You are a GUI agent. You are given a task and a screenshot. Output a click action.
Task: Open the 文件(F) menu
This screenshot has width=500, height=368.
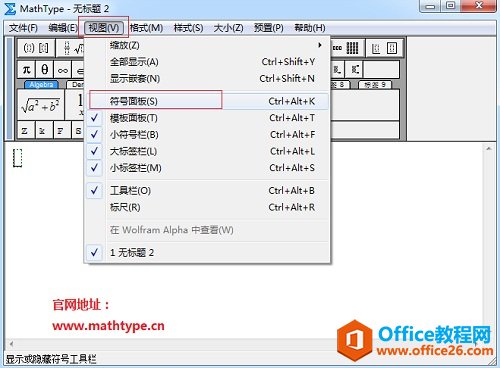click(x=23, y=28)
